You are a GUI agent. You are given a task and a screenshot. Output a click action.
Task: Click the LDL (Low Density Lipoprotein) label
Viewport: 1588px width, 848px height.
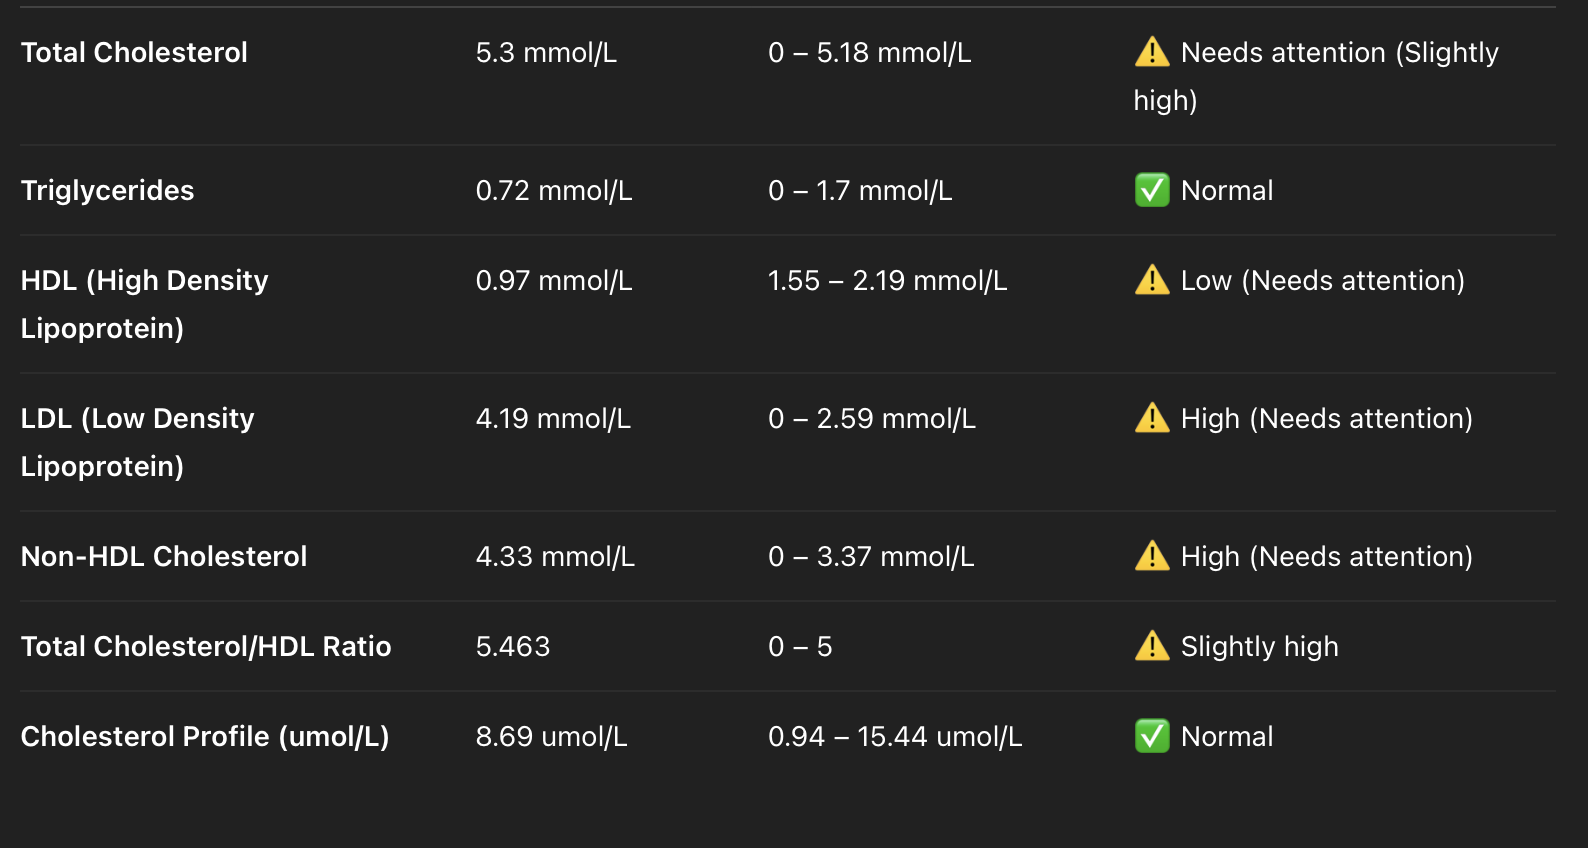137,441
